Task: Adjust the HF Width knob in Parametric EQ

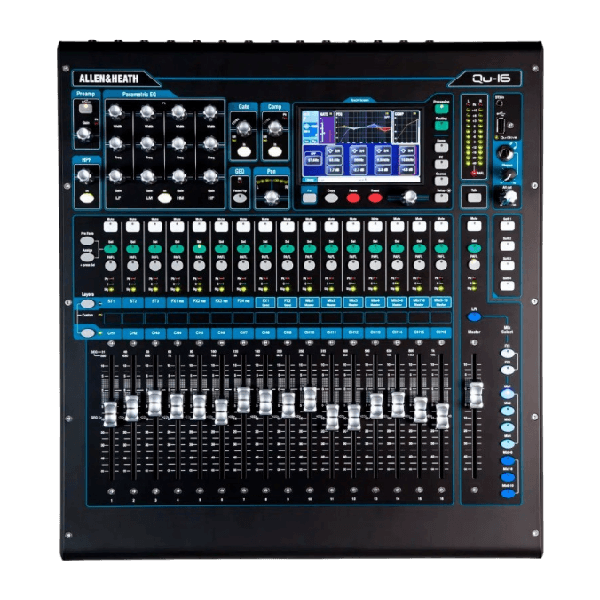Action: click(x=210, y=112)
